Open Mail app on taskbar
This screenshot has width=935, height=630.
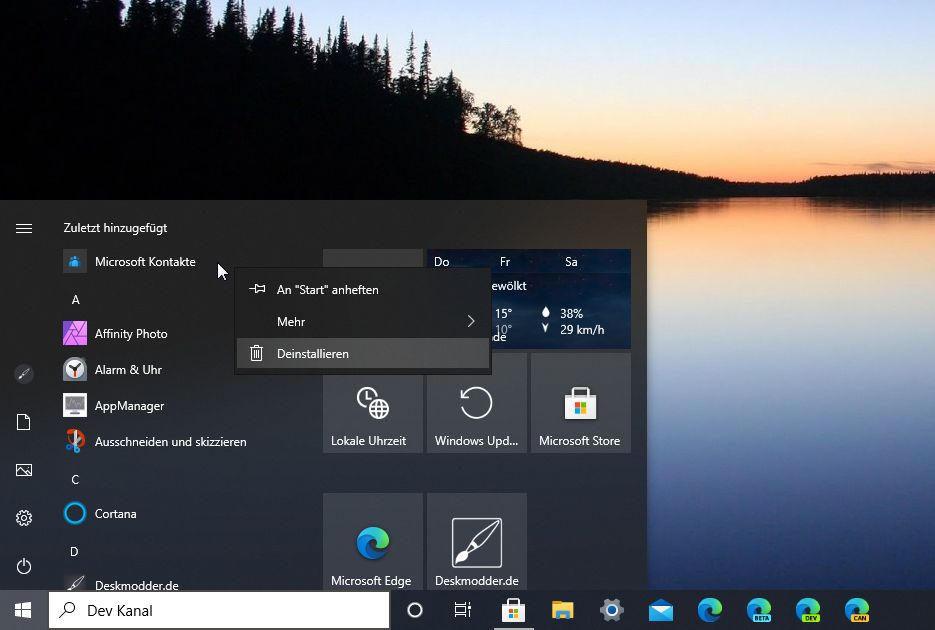click(x=661, y=610)
